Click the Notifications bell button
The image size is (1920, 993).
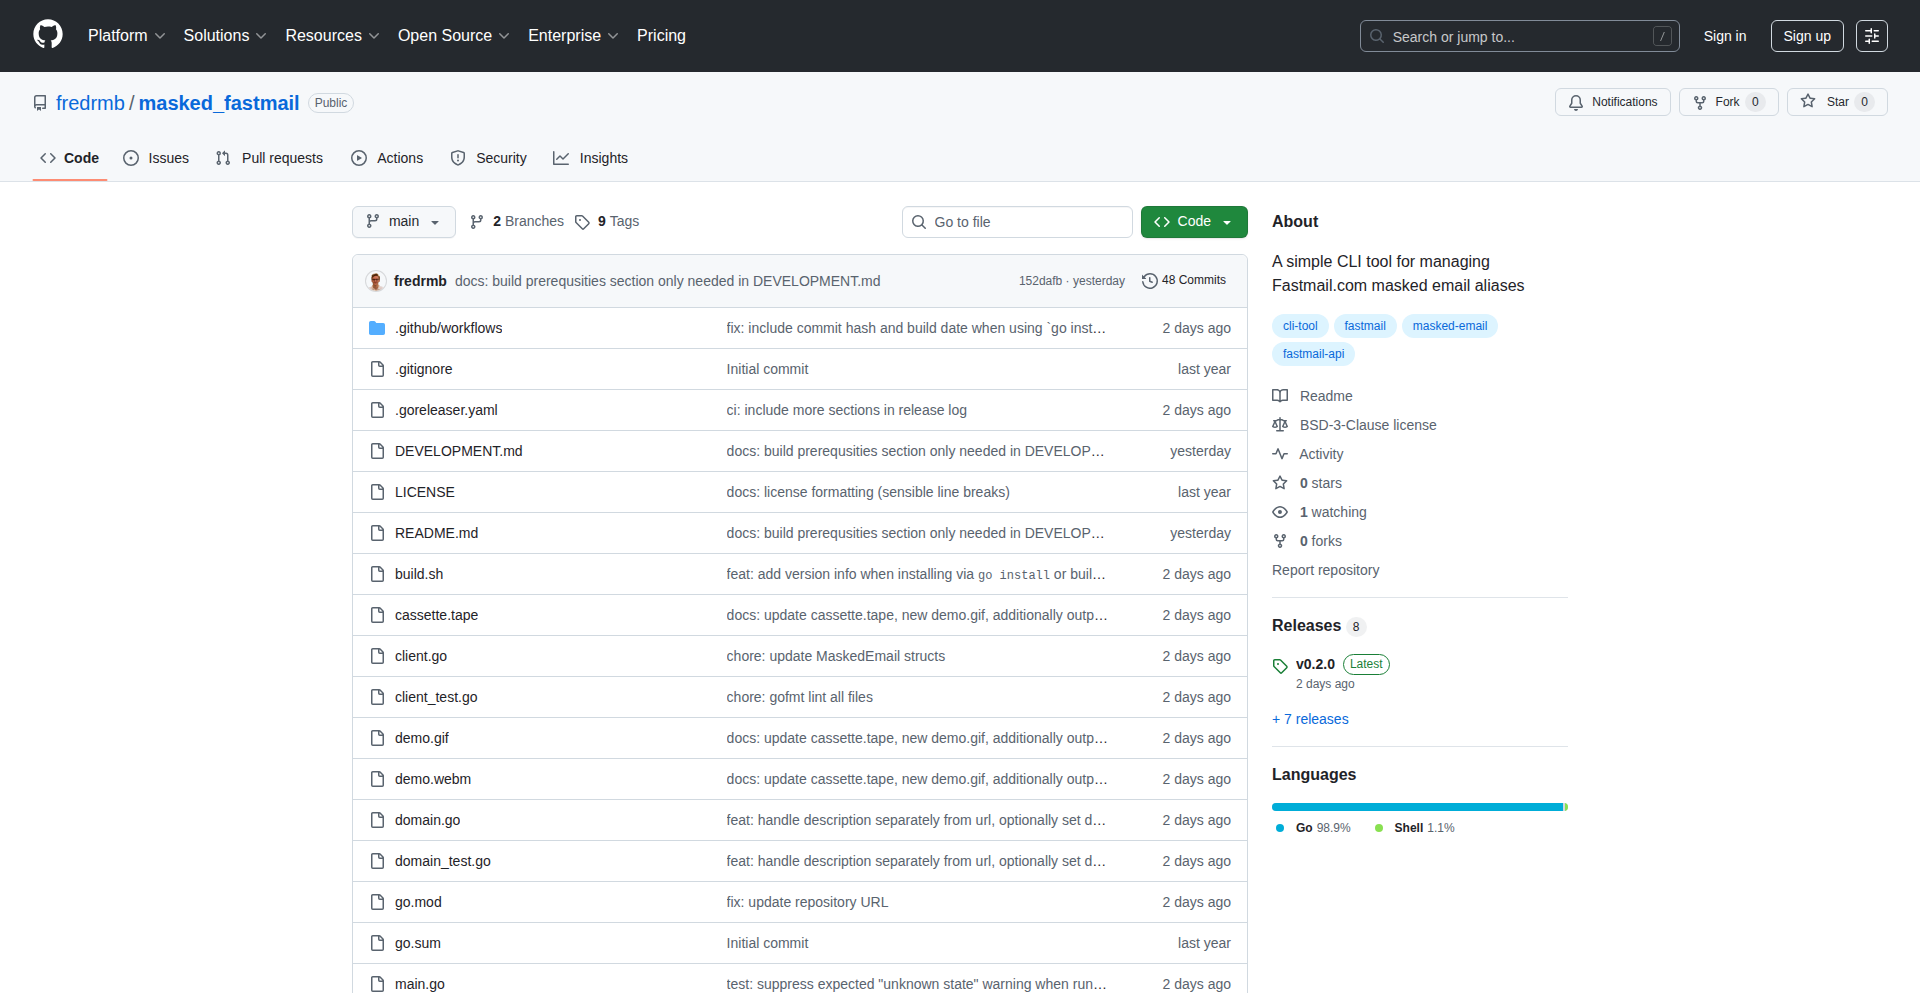pos(1612,102)
